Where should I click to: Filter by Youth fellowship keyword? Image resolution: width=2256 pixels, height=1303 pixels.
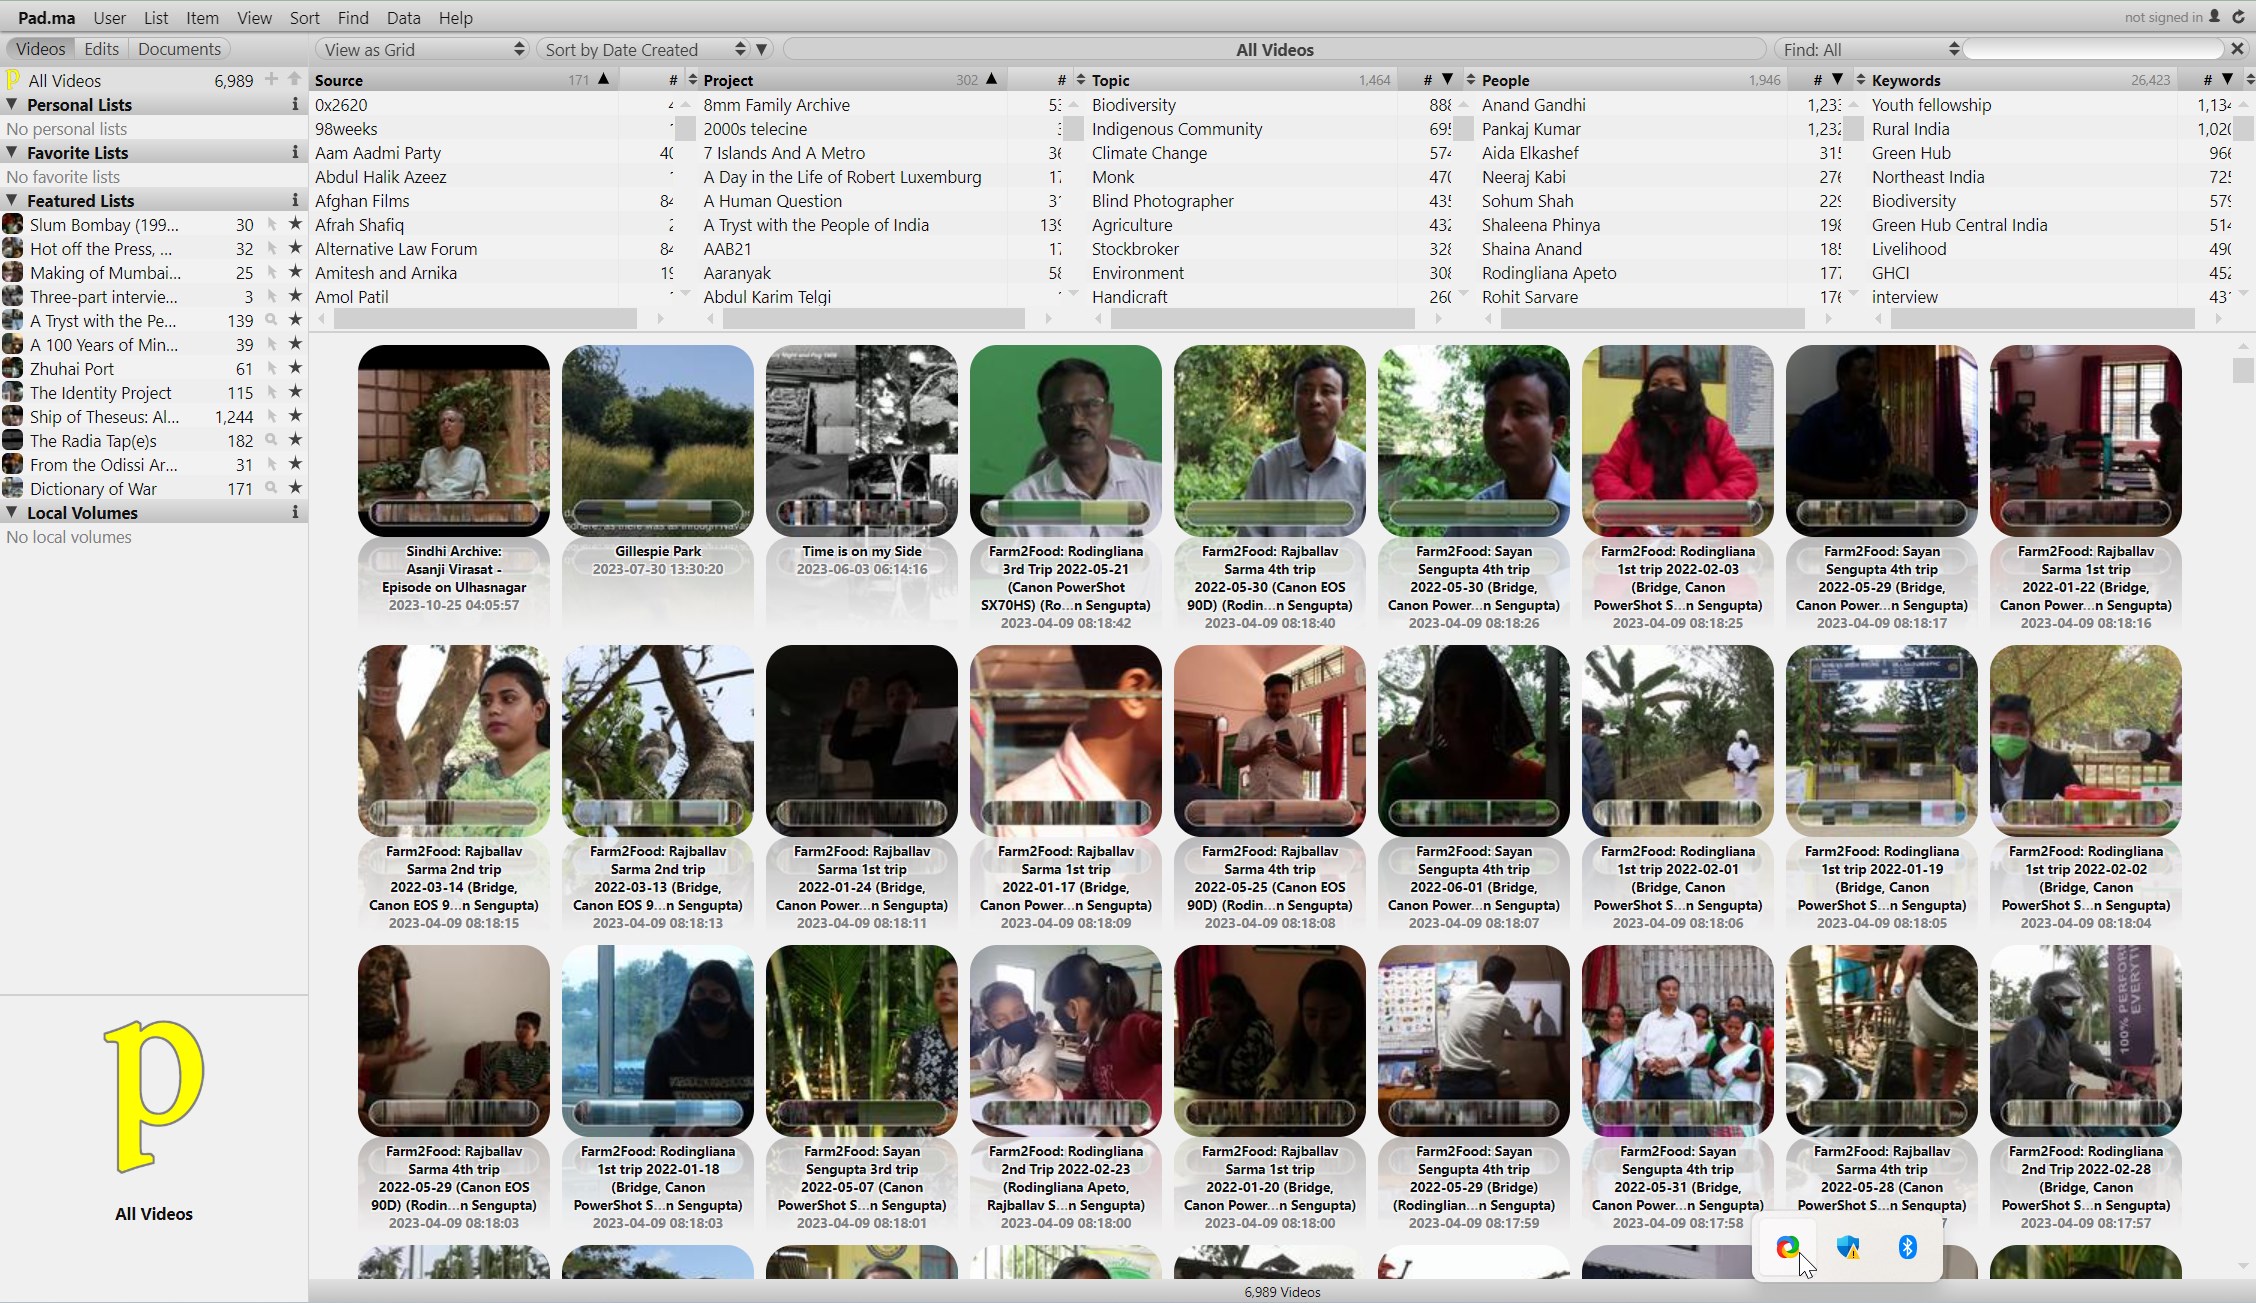coord(2050,104)
